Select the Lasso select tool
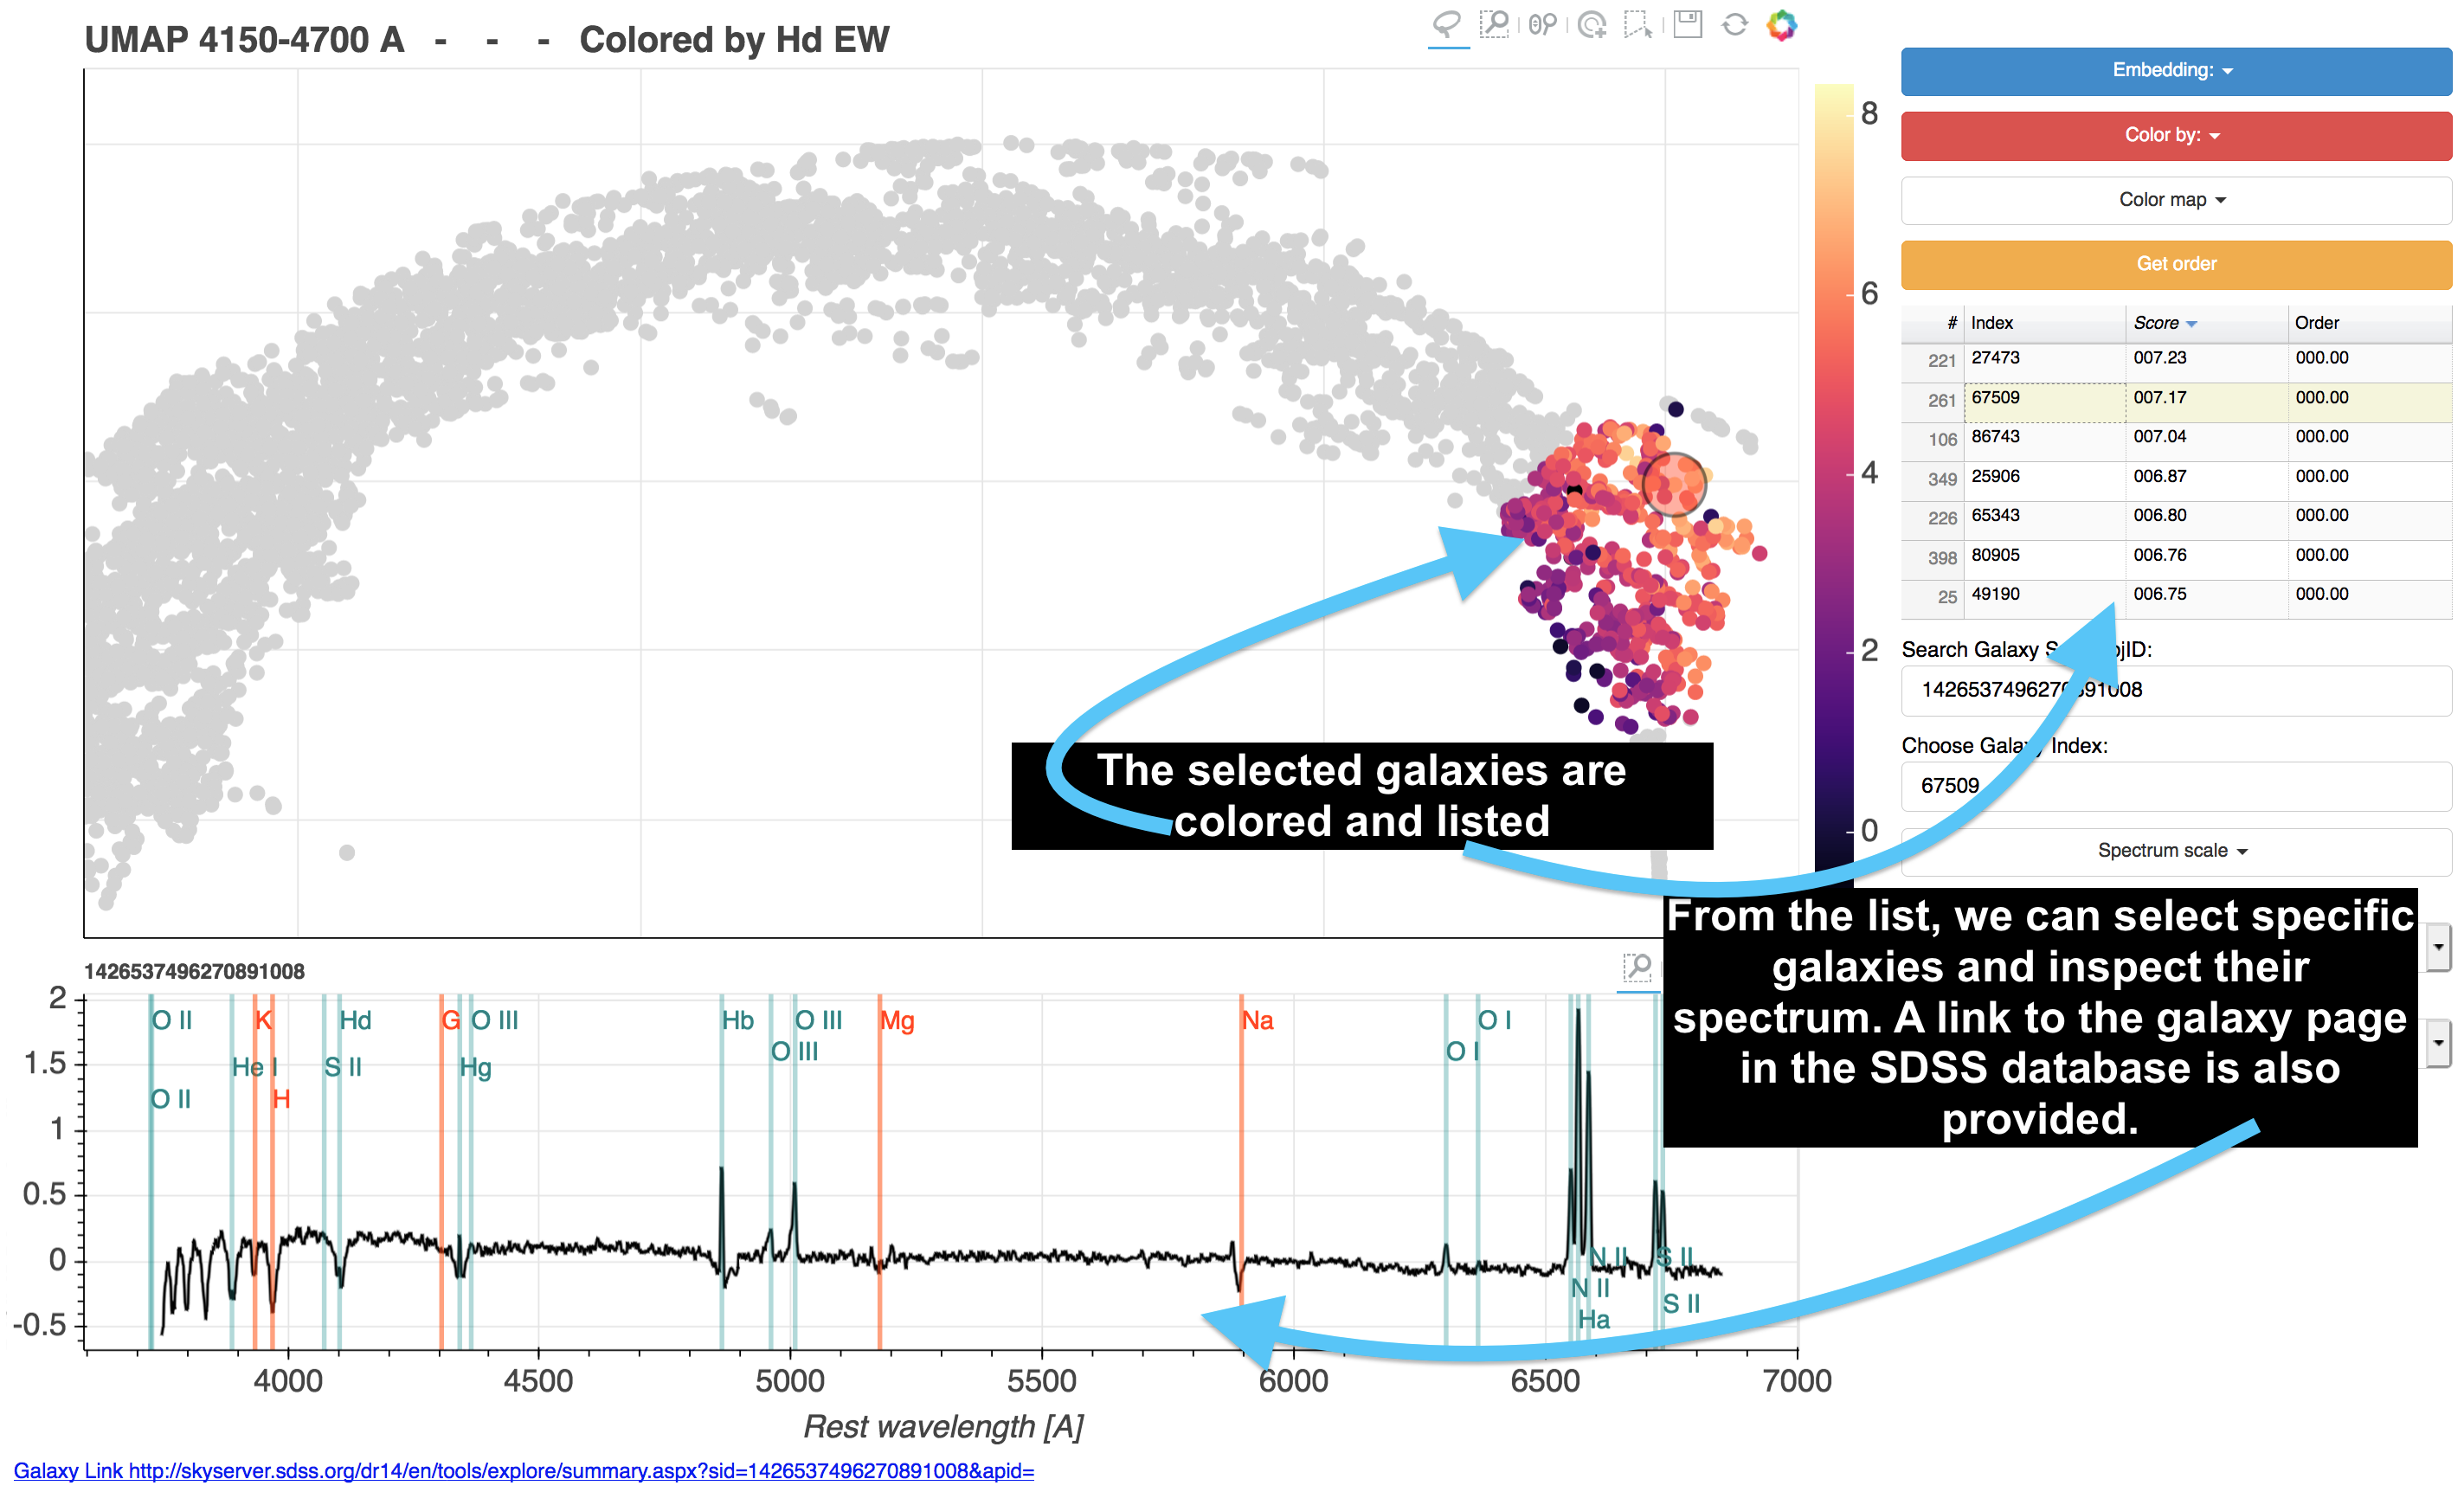Screen dimensions: 2464x1492 click(x=1447, y=24)
